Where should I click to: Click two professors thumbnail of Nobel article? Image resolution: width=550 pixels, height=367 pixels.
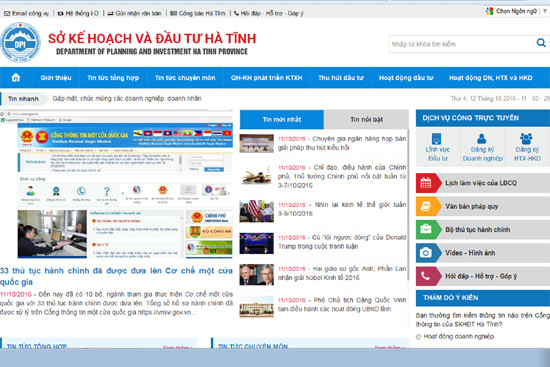point(256,274)
